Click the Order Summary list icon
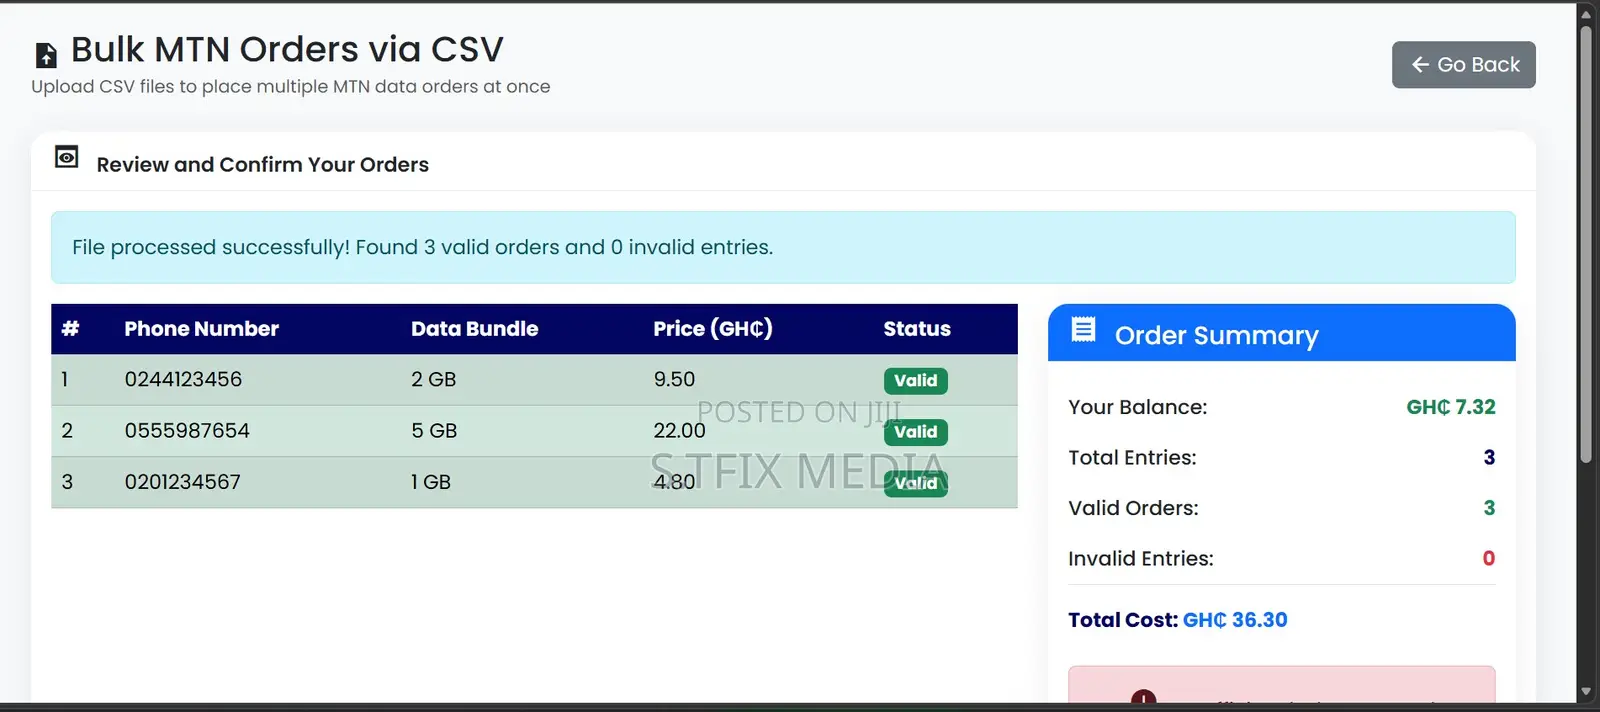This screenshot has height=712, width=1600. click(1083, 330)
